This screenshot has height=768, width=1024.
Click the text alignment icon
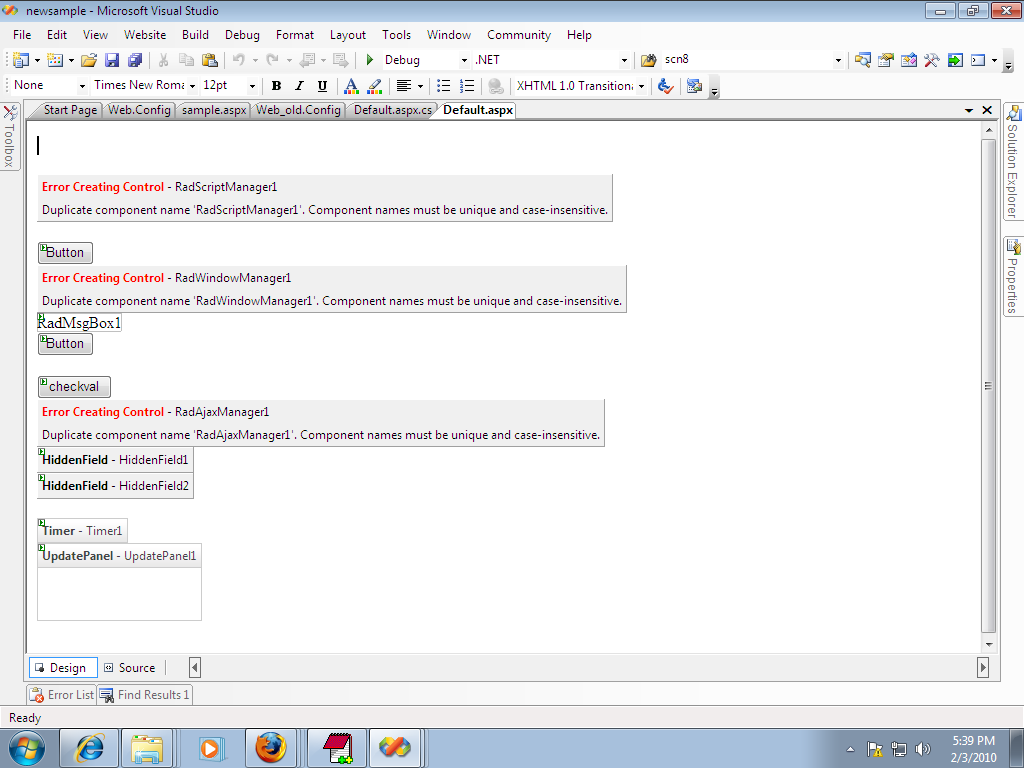tap(404, 86)
